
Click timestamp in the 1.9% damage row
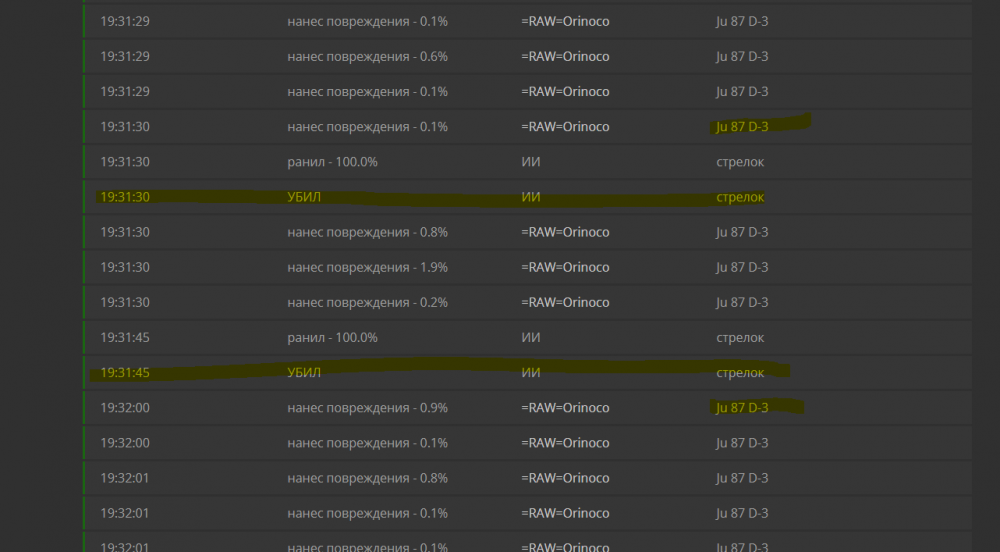[x=125, y=267]
